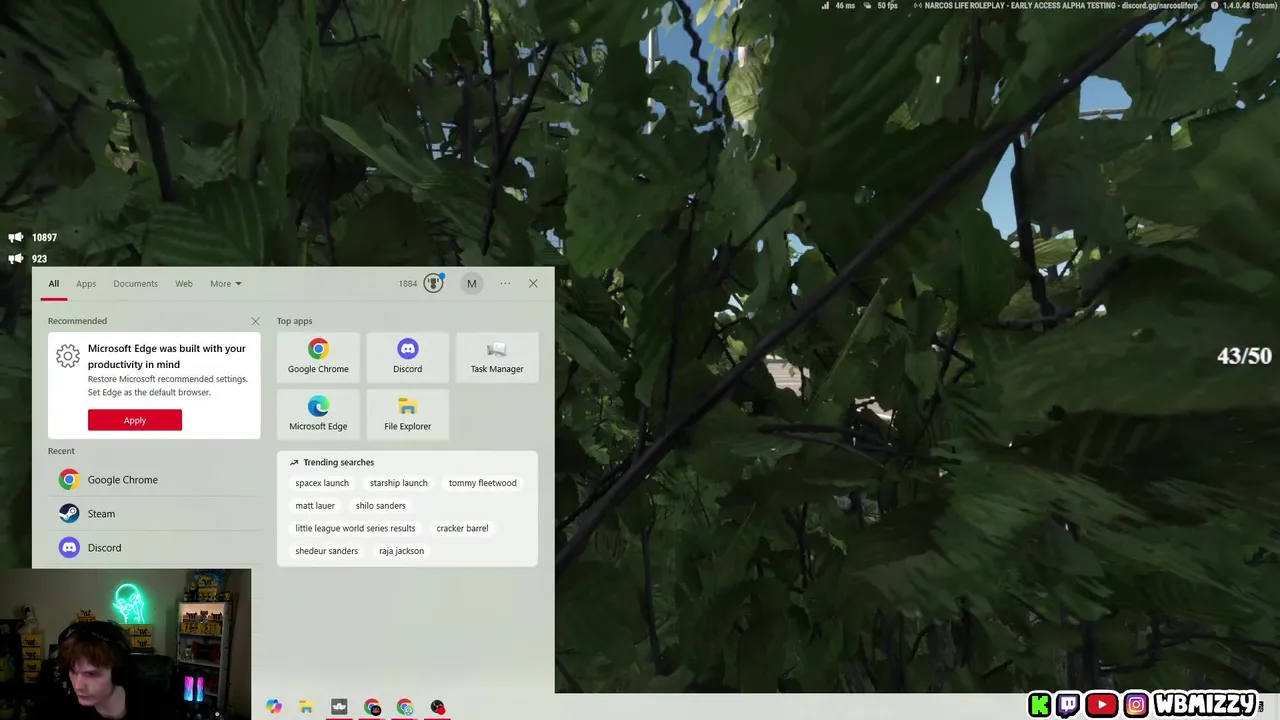Open Copilot from the taskbar
The height and width of the screenshot is (720, 1280).
pyautogui.click(x=274, y=707)
